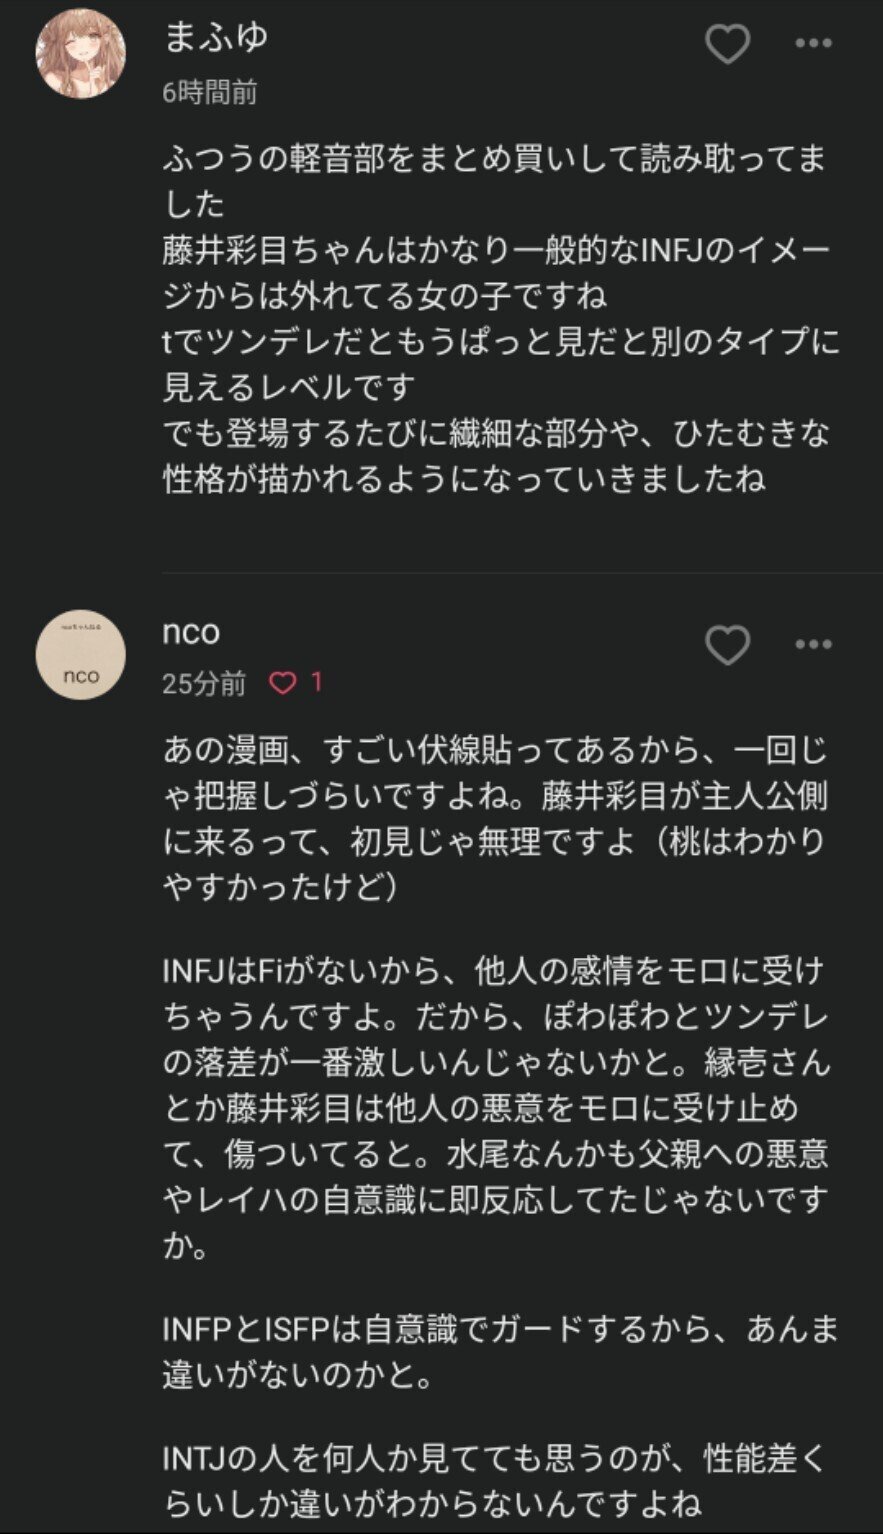The height and width of the screenshot is (1534, 883).
Task: Like まふゆ's comment with the heart icon
Action: pos(728,45)
